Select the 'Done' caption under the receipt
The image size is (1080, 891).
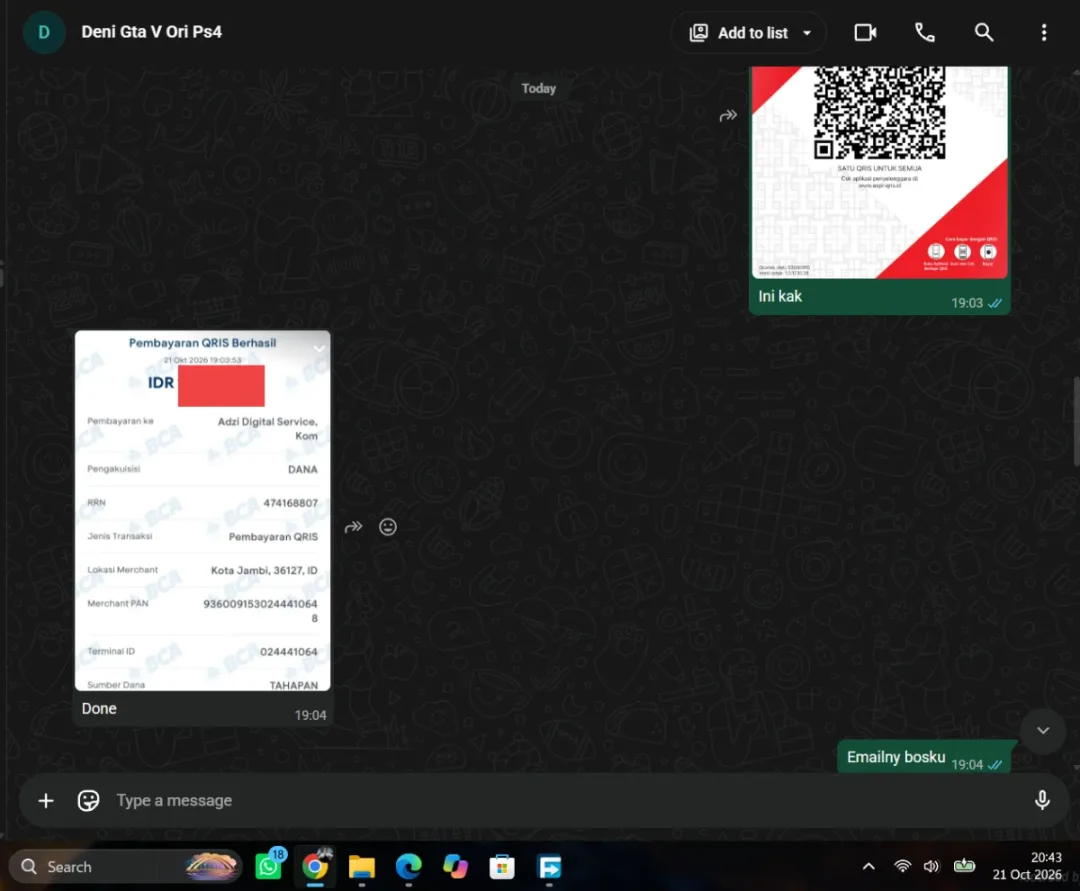coord(99,709)
